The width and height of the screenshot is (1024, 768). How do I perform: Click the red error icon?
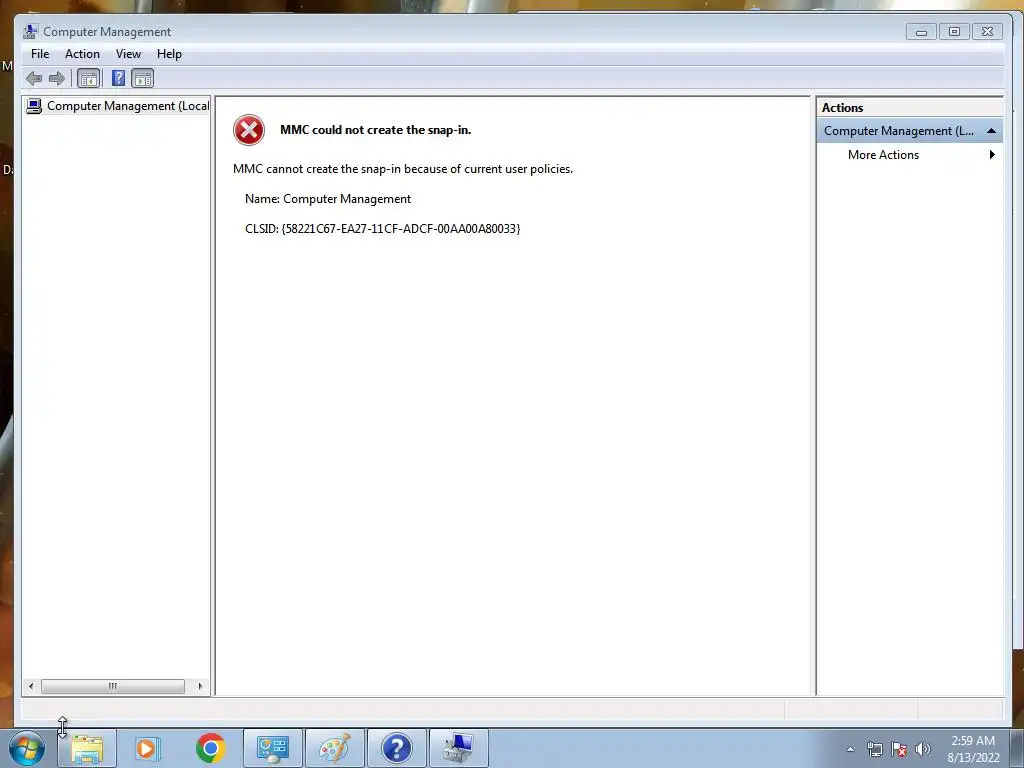coord(249,130)
